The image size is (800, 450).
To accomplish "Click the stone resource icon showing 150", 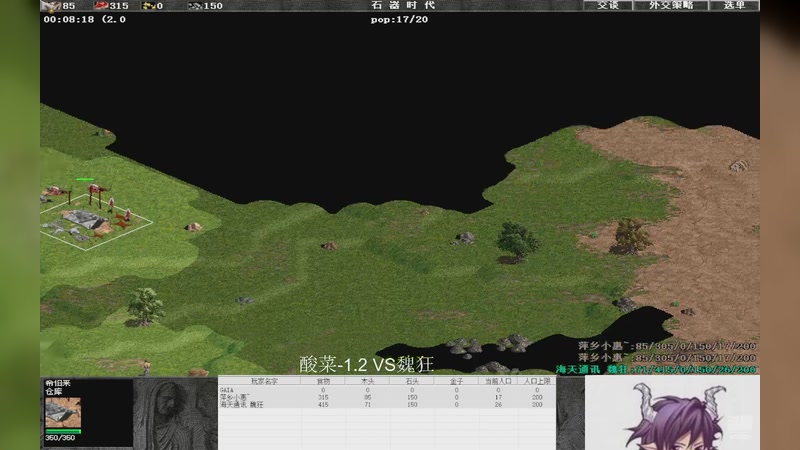I will pos(194,6).
